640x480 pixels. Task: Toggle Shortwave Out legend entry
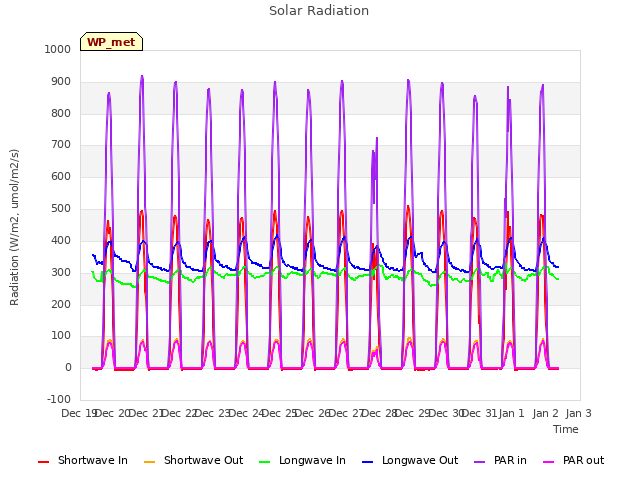click(193, 460)
